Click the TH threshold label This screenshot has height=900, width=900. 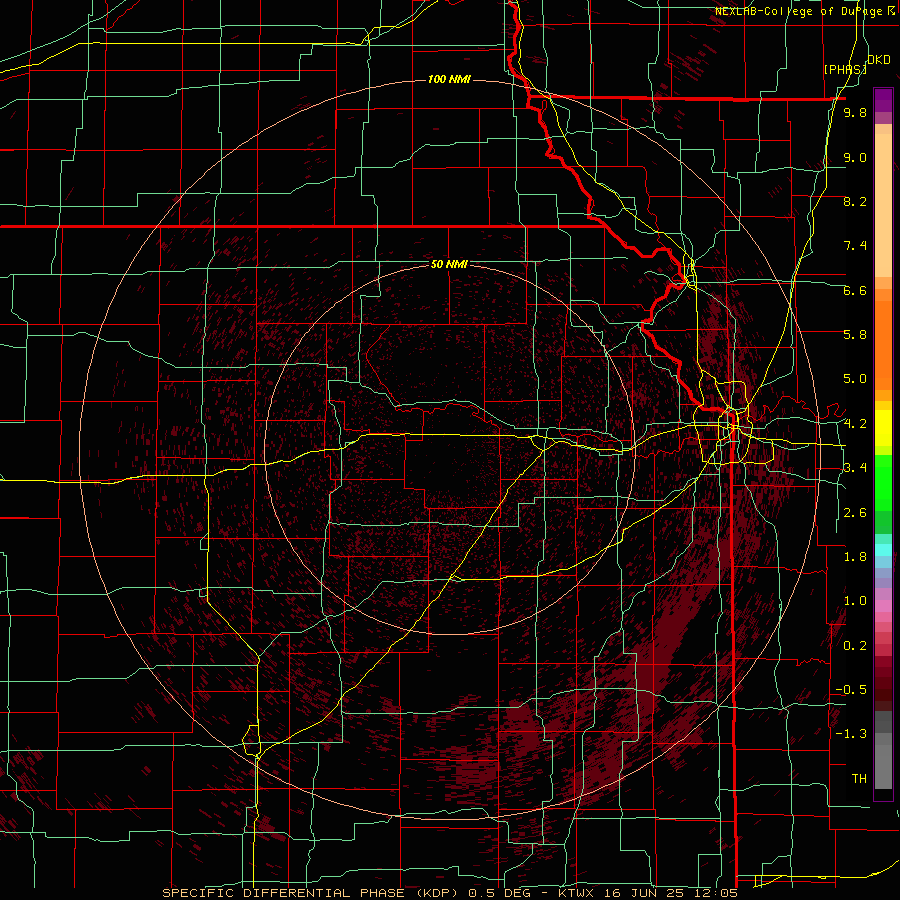pos(859,779)
